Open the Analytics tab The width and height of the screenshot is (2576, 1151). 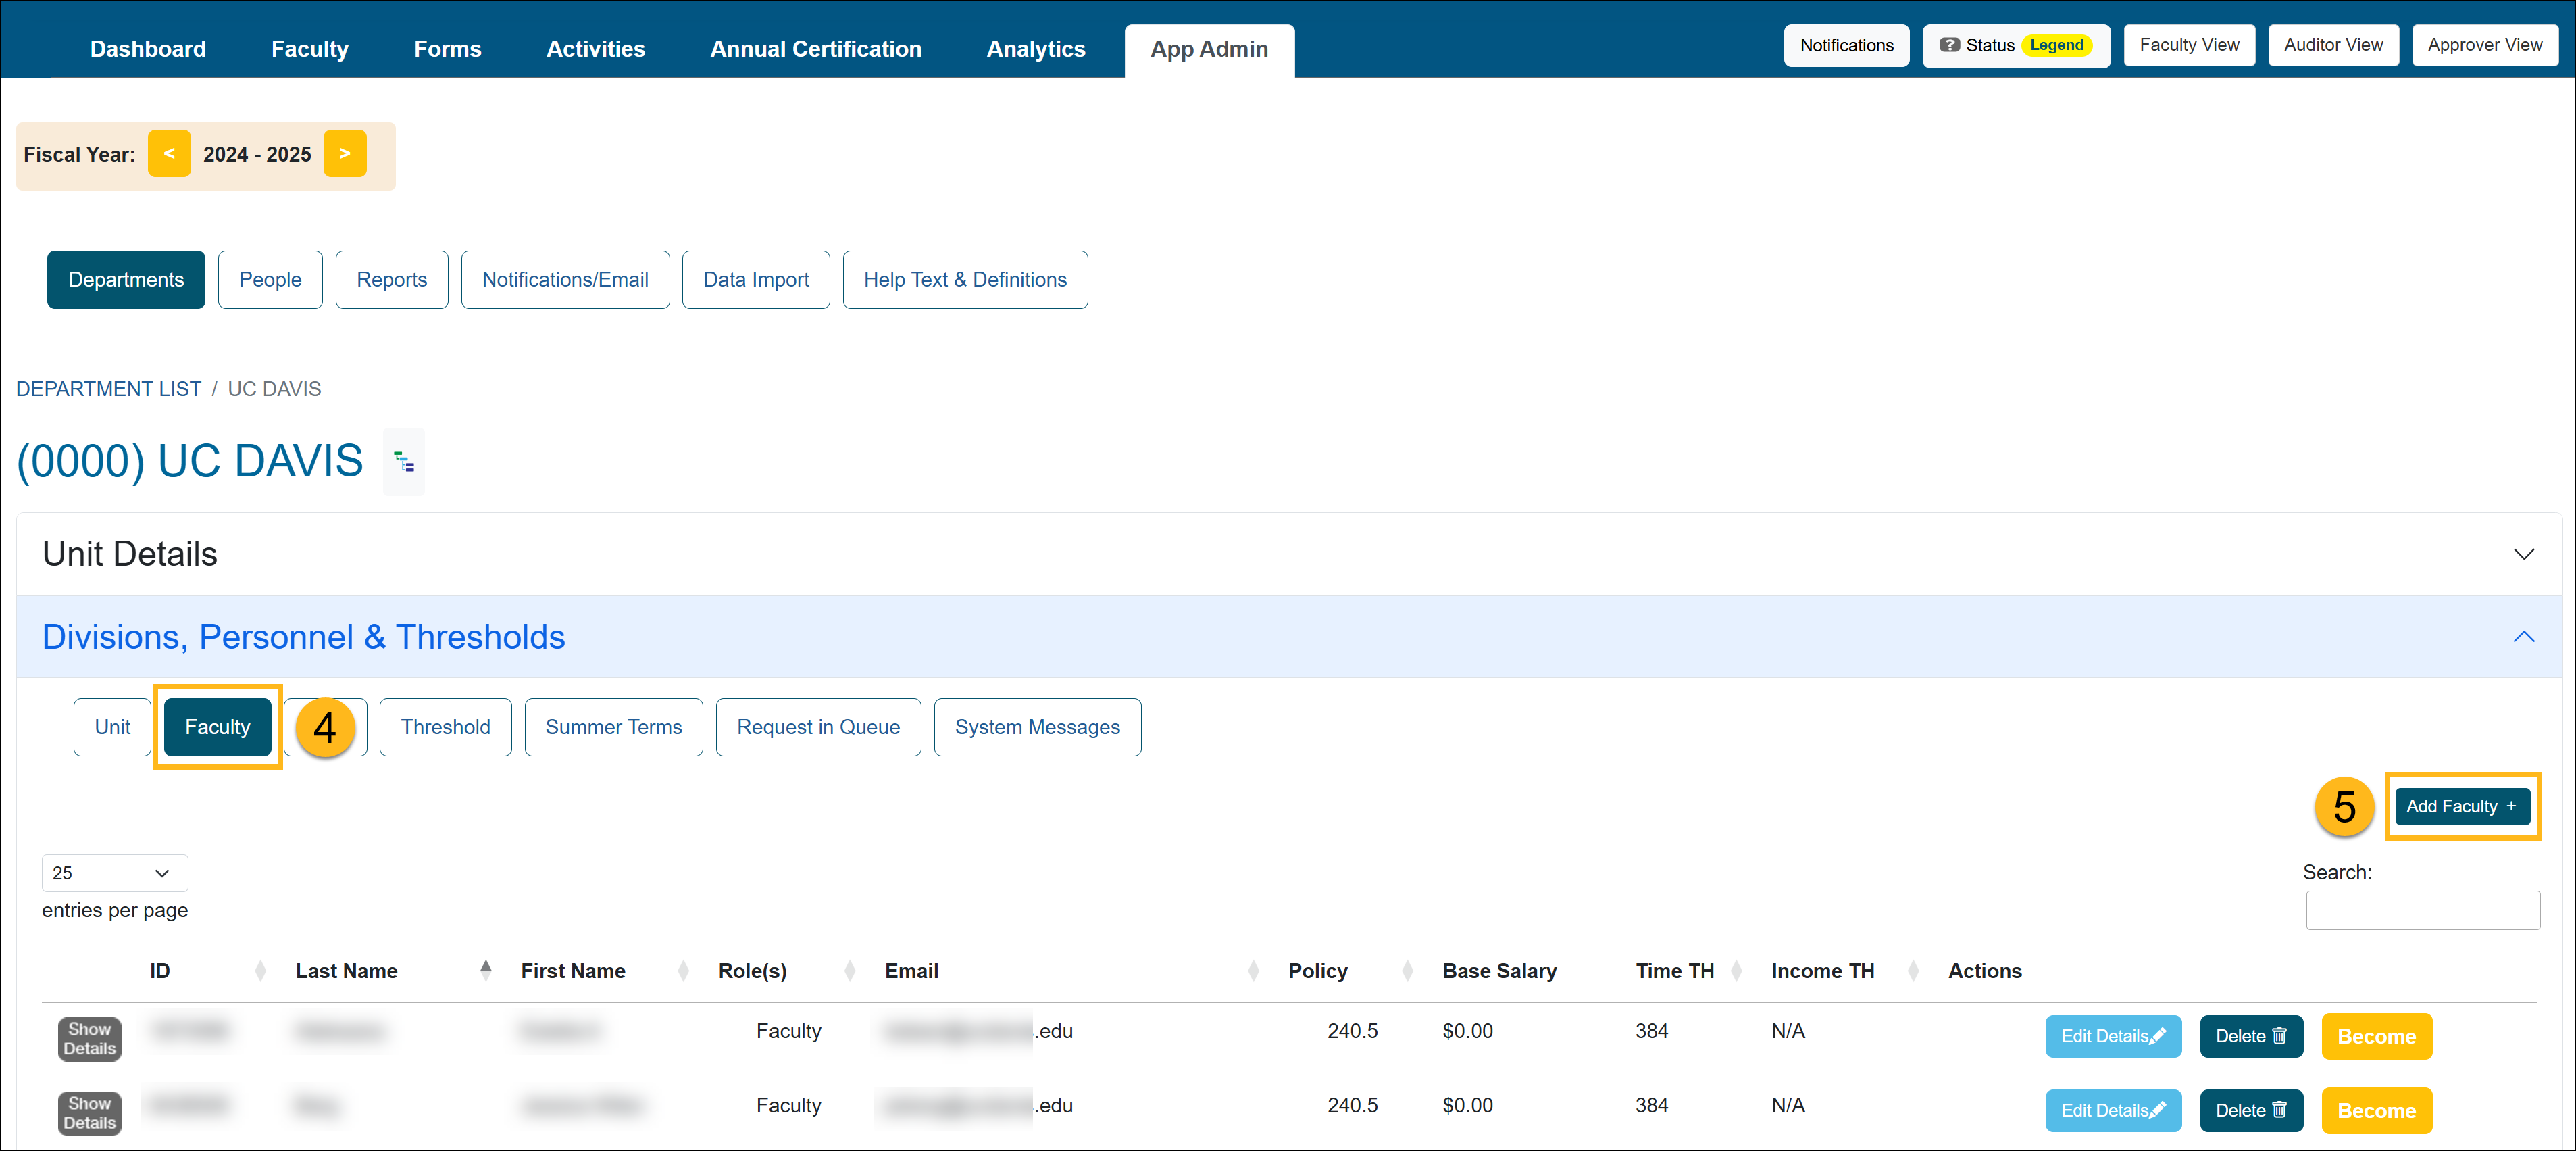pyautogui.click(x=1036, y=49)
